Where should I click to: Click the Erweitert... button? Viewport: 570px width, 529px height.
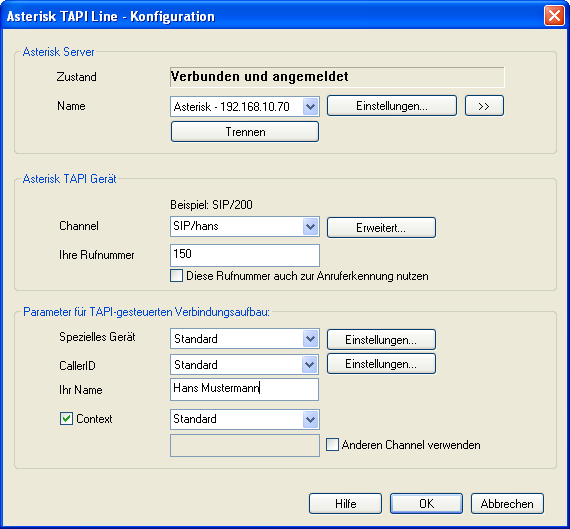(x=381, y=228)
